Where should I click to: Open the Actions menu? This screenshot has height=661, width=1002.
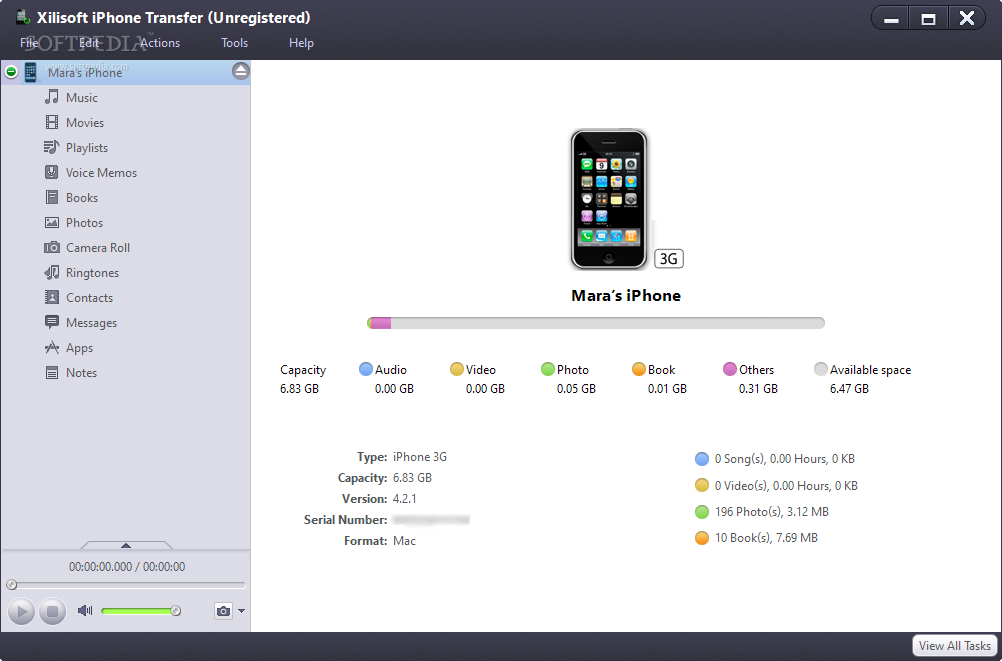160,43
